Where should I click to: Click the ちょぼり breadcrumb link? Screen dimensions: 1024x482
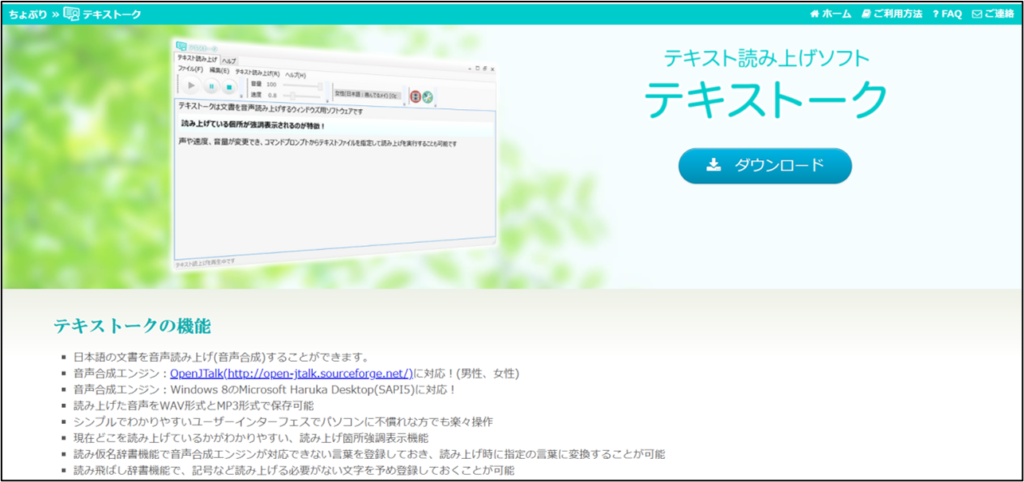(28, 14)
